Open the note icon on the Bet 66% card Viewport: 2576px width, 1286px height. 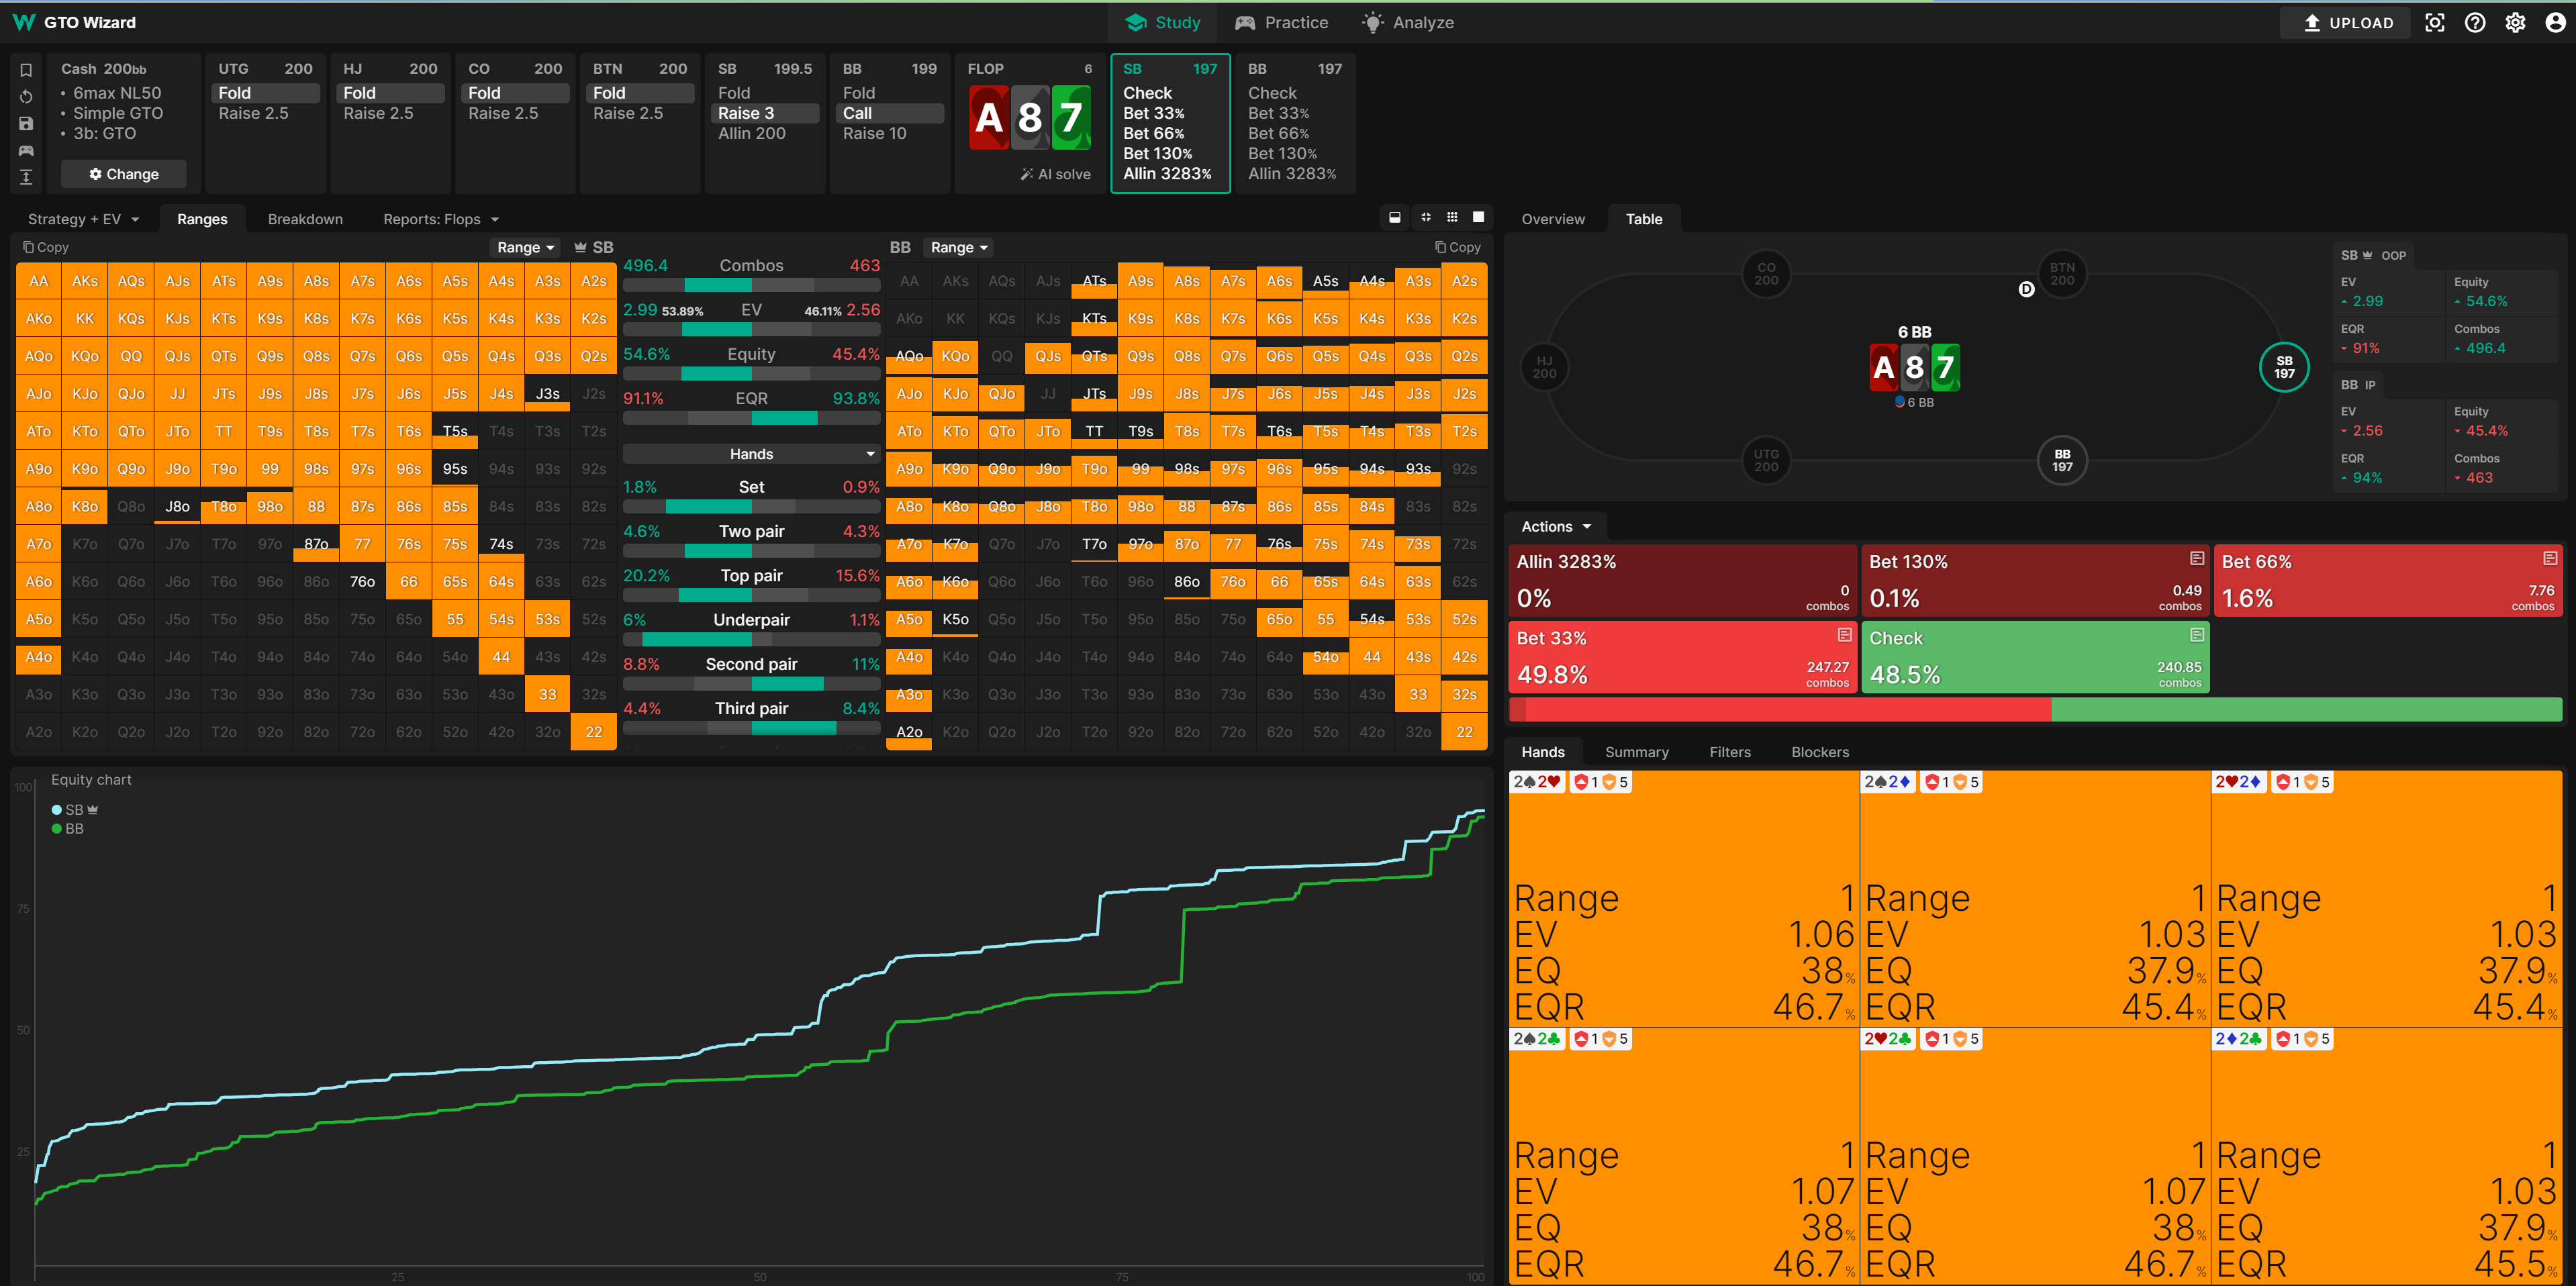click(x=2550, y=558)
